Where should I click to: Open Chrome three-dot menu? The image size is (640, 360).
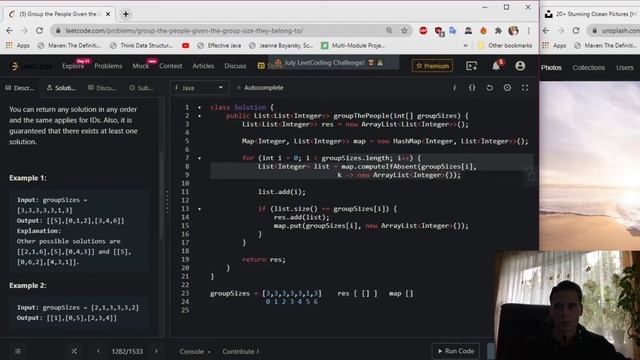point(529,31)
